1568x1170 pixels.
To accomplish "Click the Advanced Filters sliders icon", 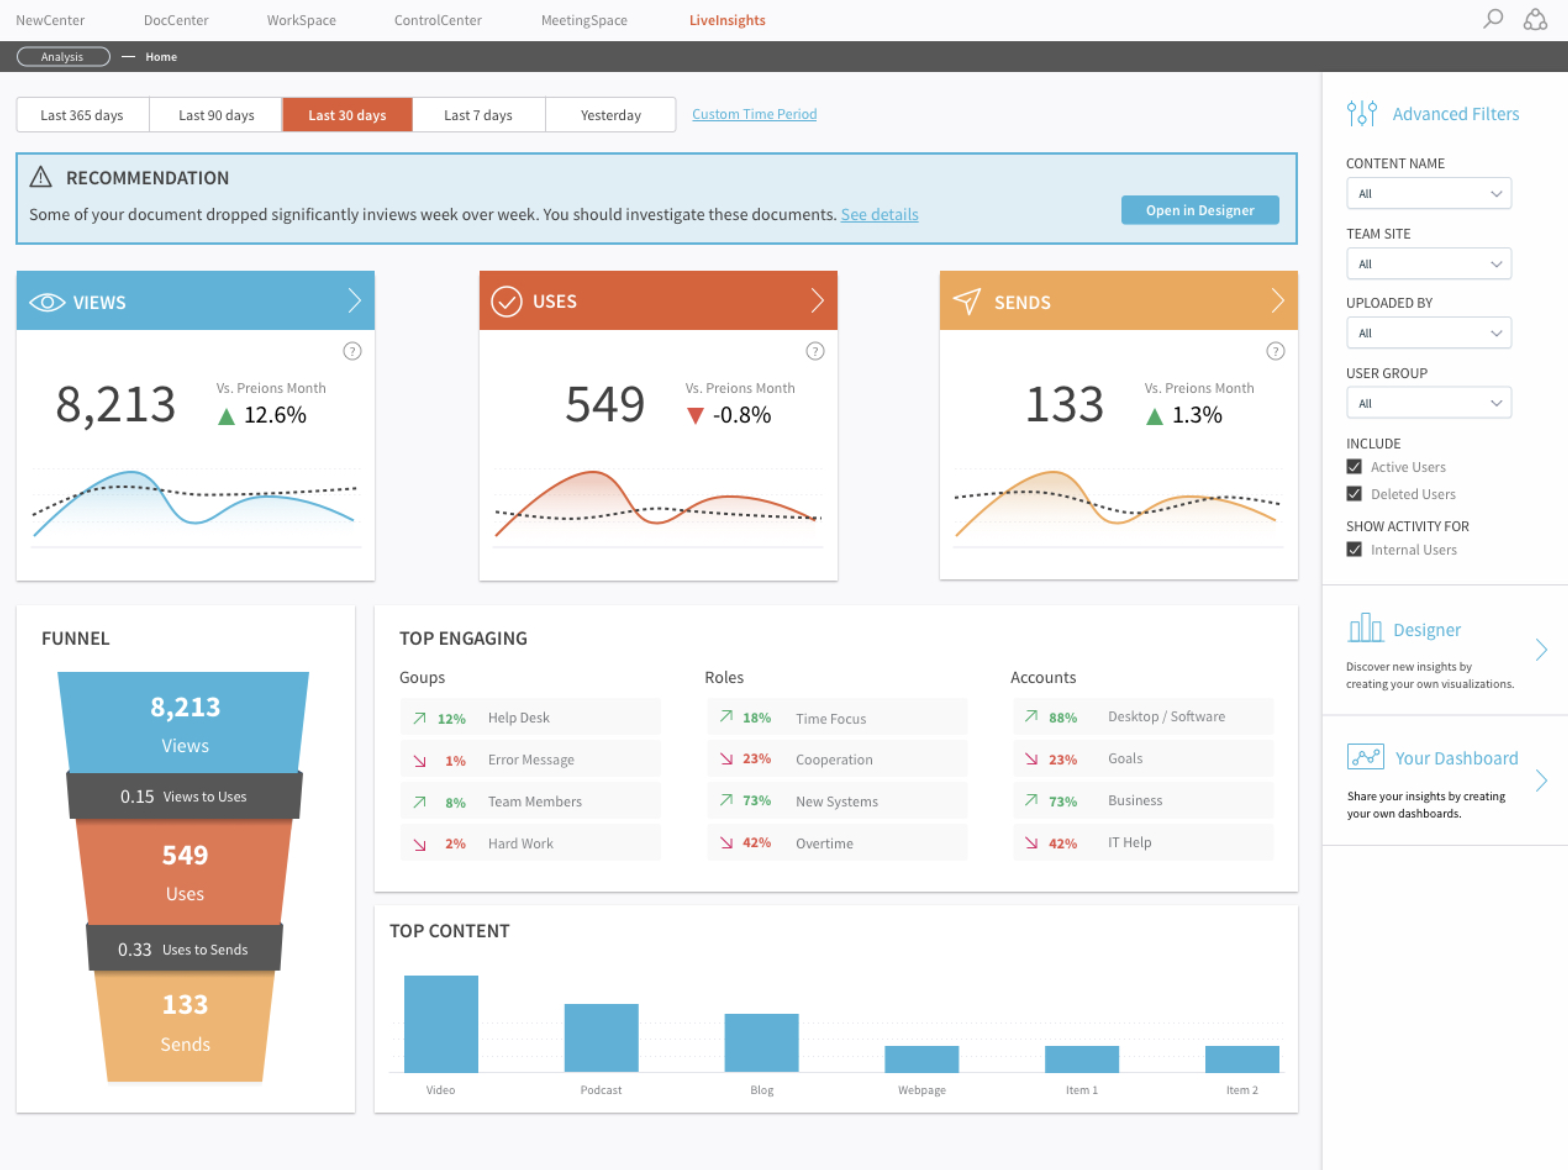I will point(1361,113).
